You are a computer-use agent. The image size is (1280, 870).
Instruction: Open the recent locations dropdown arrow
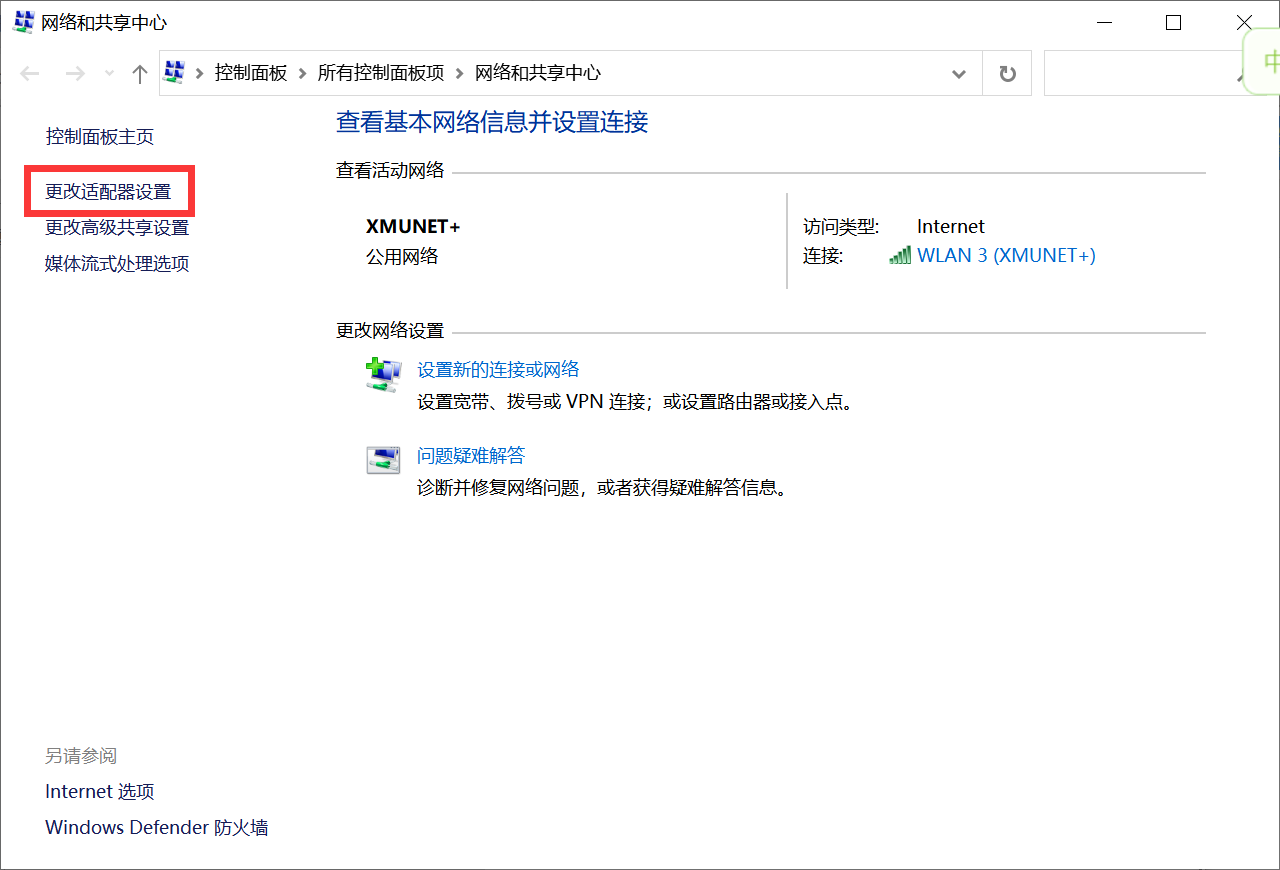pos(109,73)
